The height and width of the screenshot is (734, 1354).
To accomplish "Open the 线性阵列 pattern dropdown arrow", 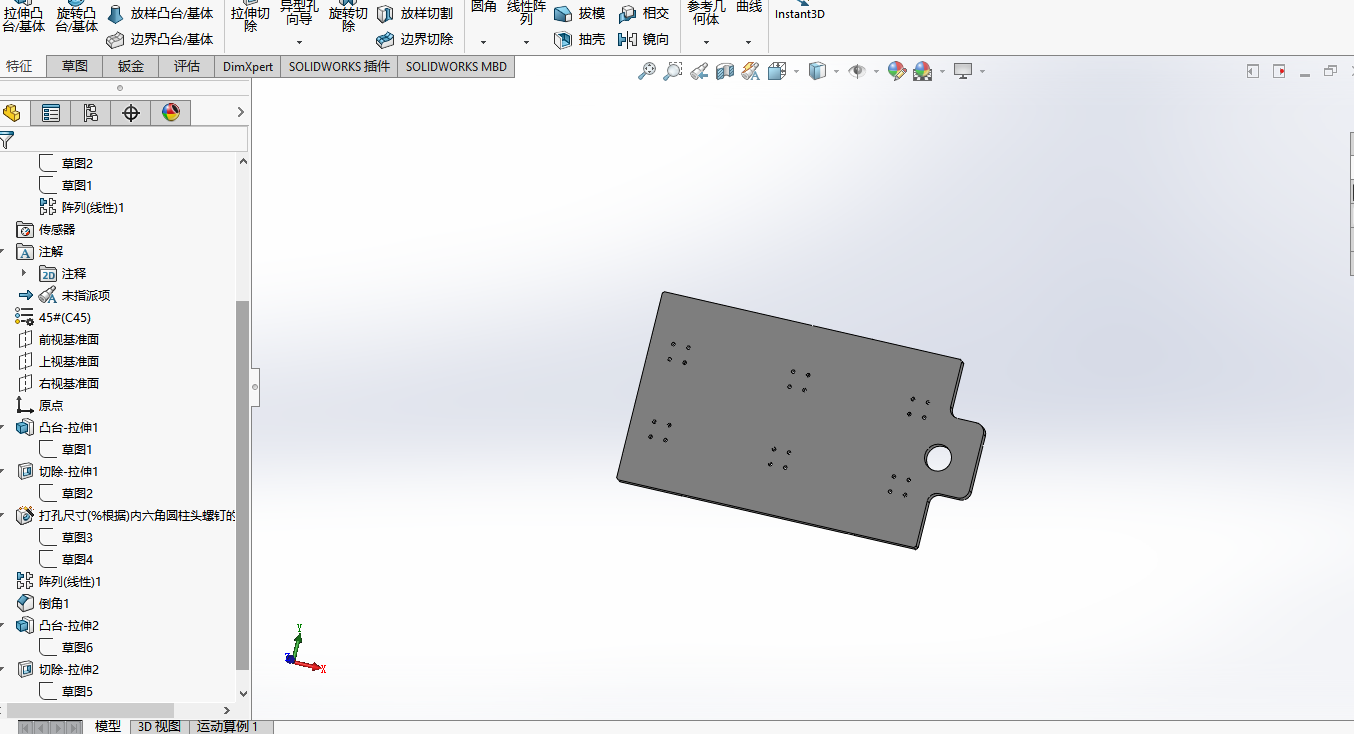I will (526, 43).
